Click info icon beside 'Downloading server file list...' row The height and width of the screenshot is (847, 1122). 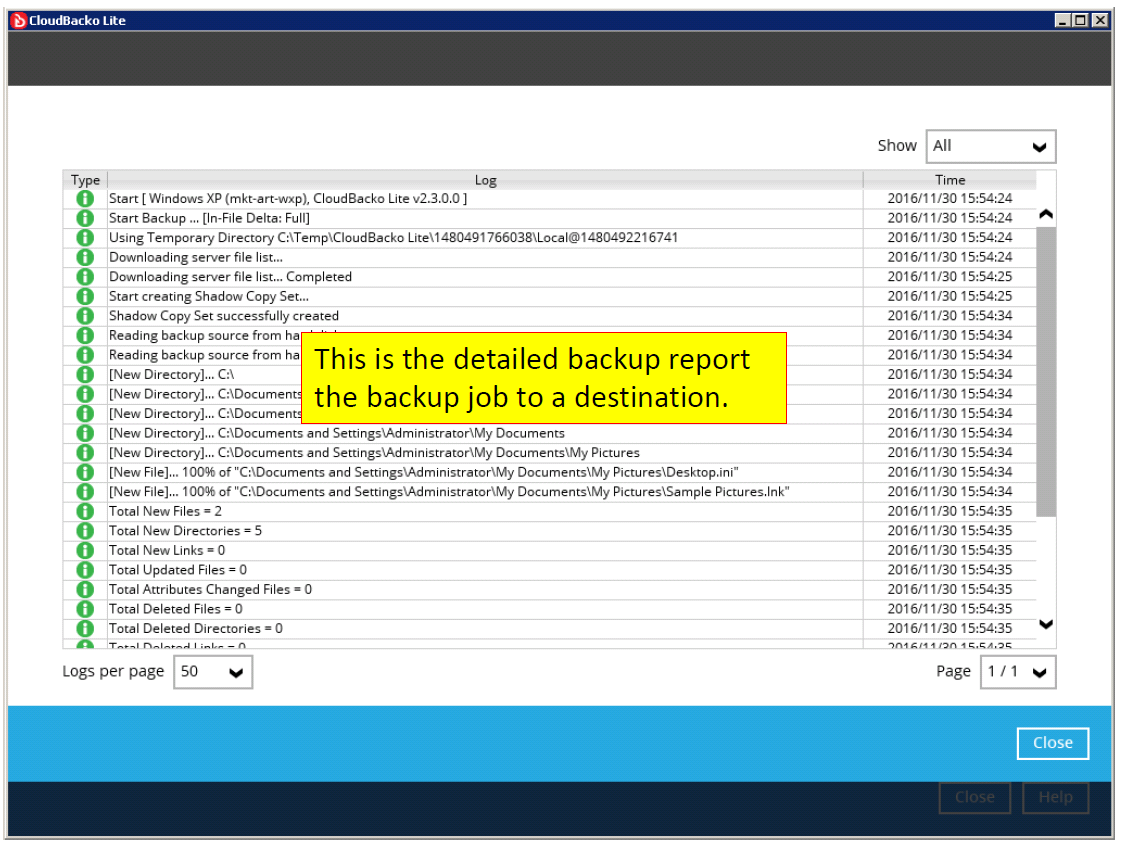[x=85, y=257]
